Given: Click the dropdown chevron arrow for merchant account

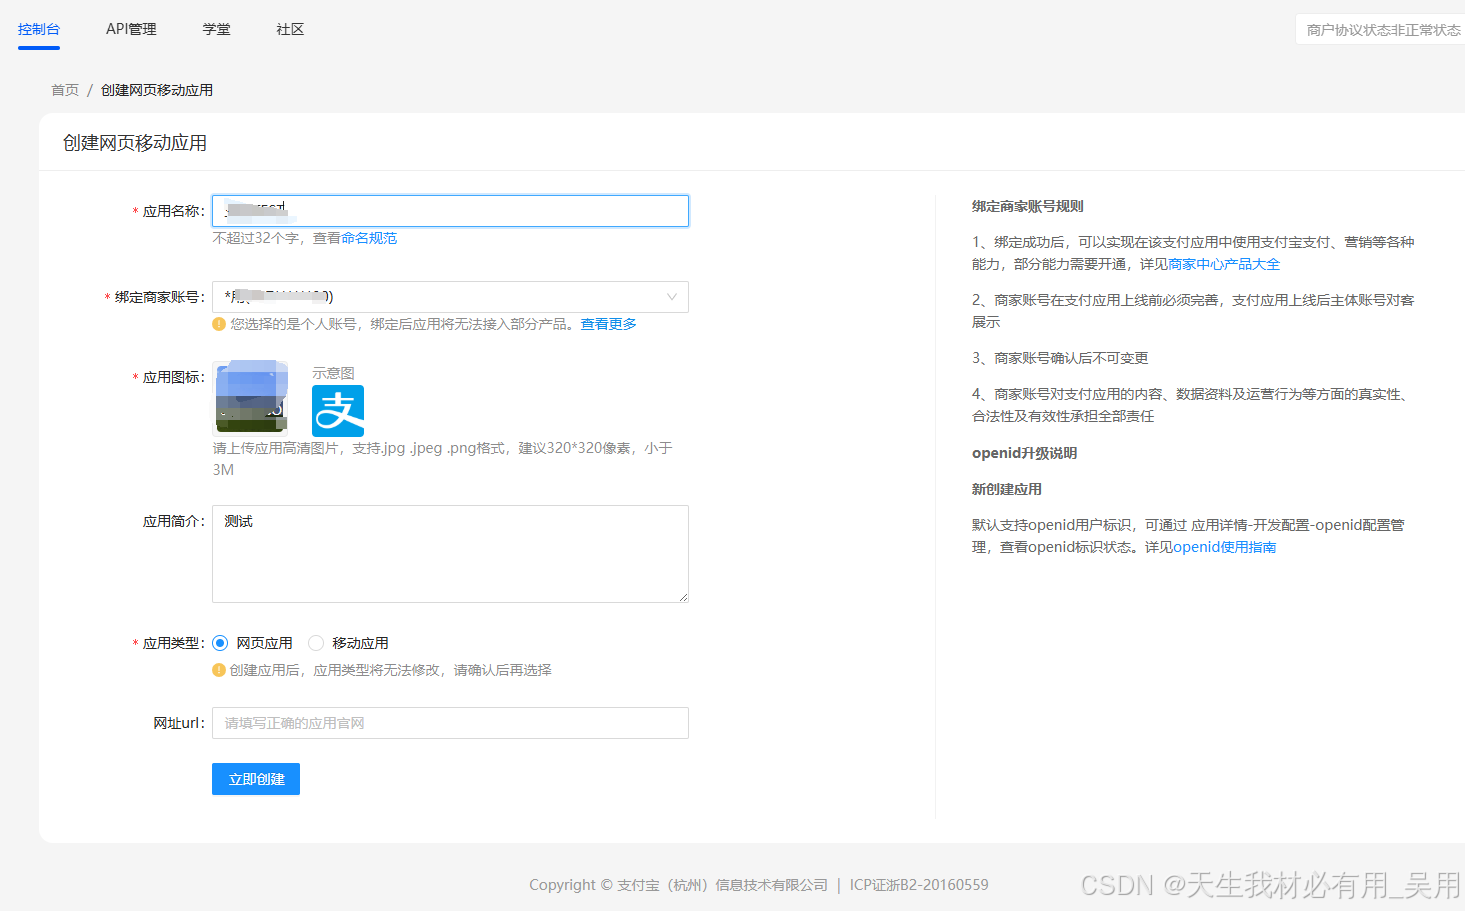Looking at the screenshot, I should pos(672,297).
